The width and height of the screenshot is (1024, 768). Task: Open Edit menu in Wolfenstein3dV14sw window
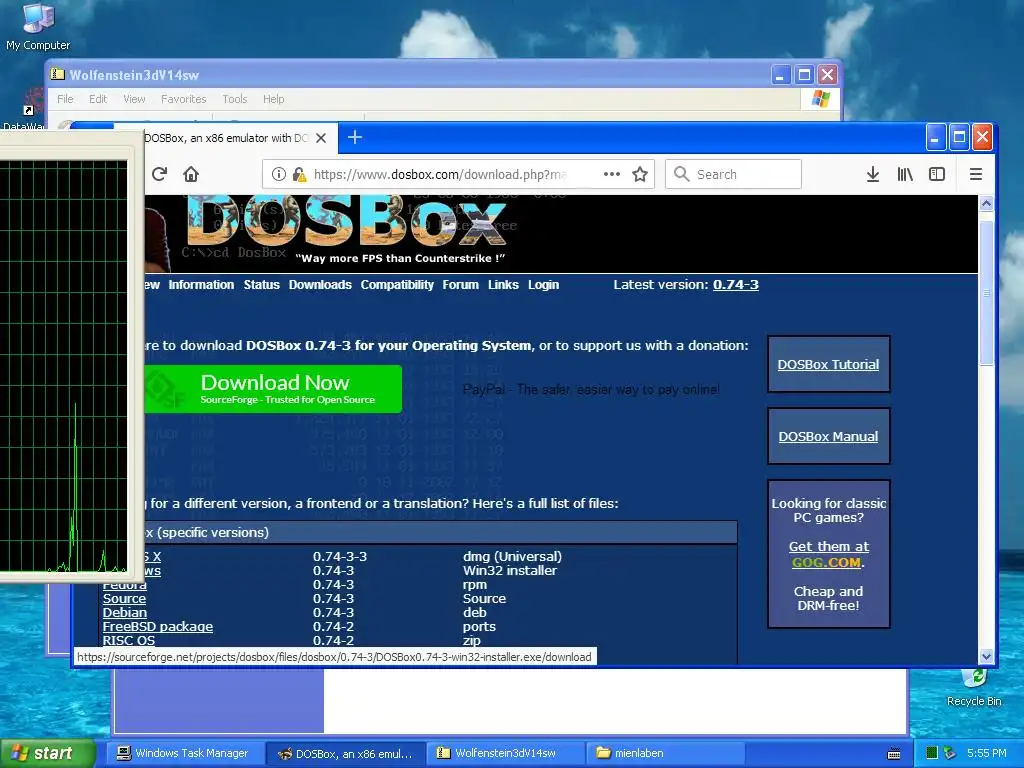pos(98,99)
